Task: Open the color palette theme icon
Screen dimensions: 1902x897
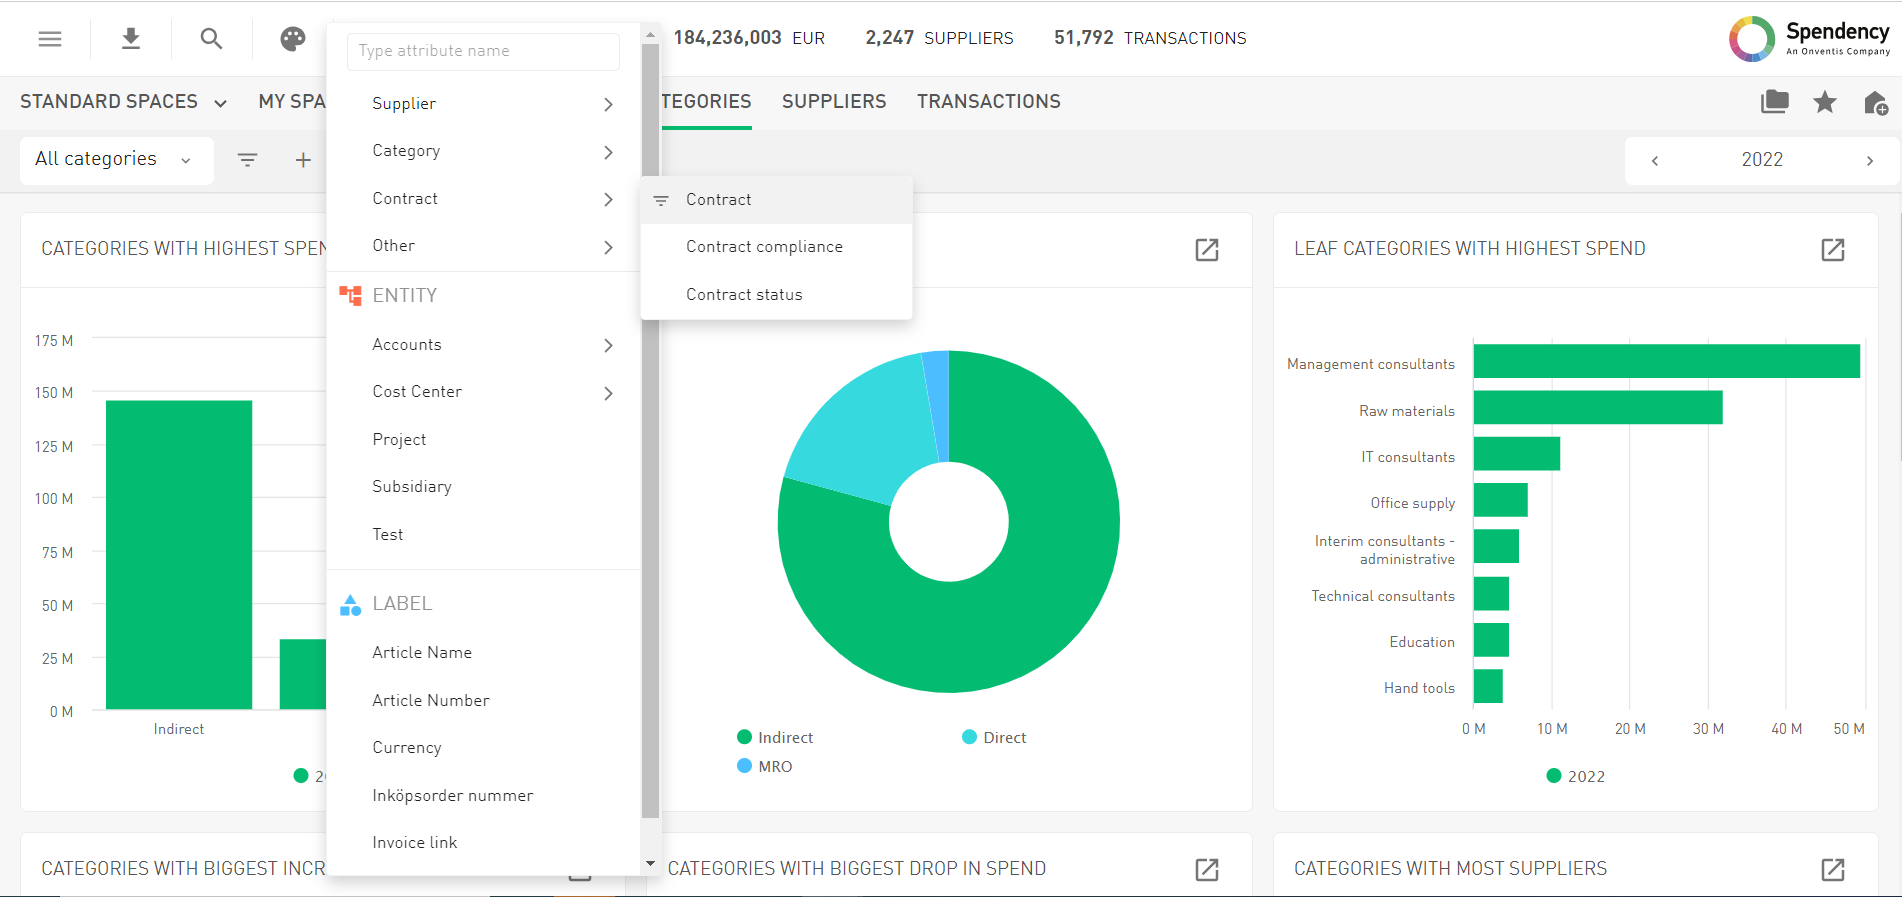Action: (292, 39)
